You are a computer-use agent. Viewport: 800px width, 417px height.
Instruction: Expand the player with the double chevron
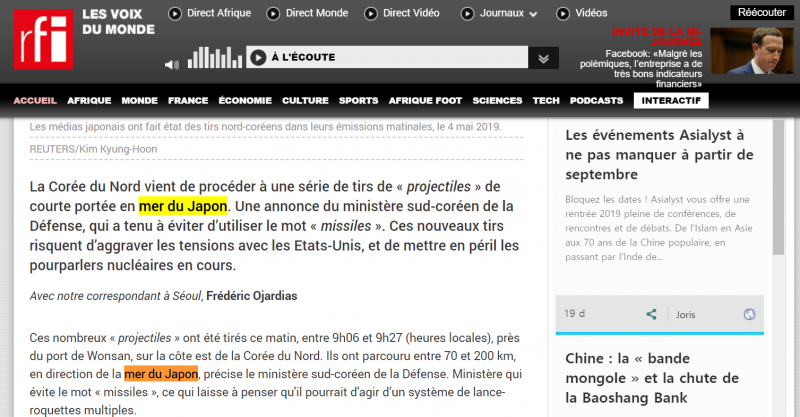click(x=542, y=59)
